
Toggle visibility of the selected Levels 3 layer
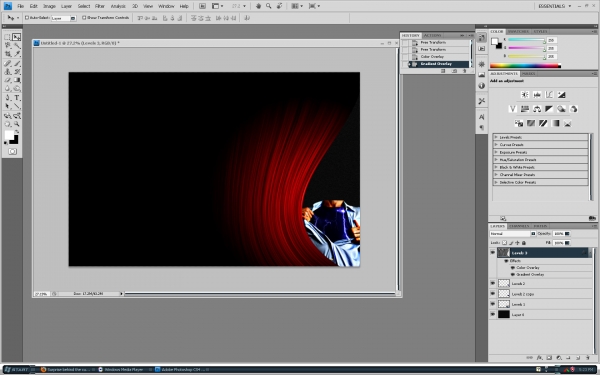pyautogui.click(x=493, y=252)
